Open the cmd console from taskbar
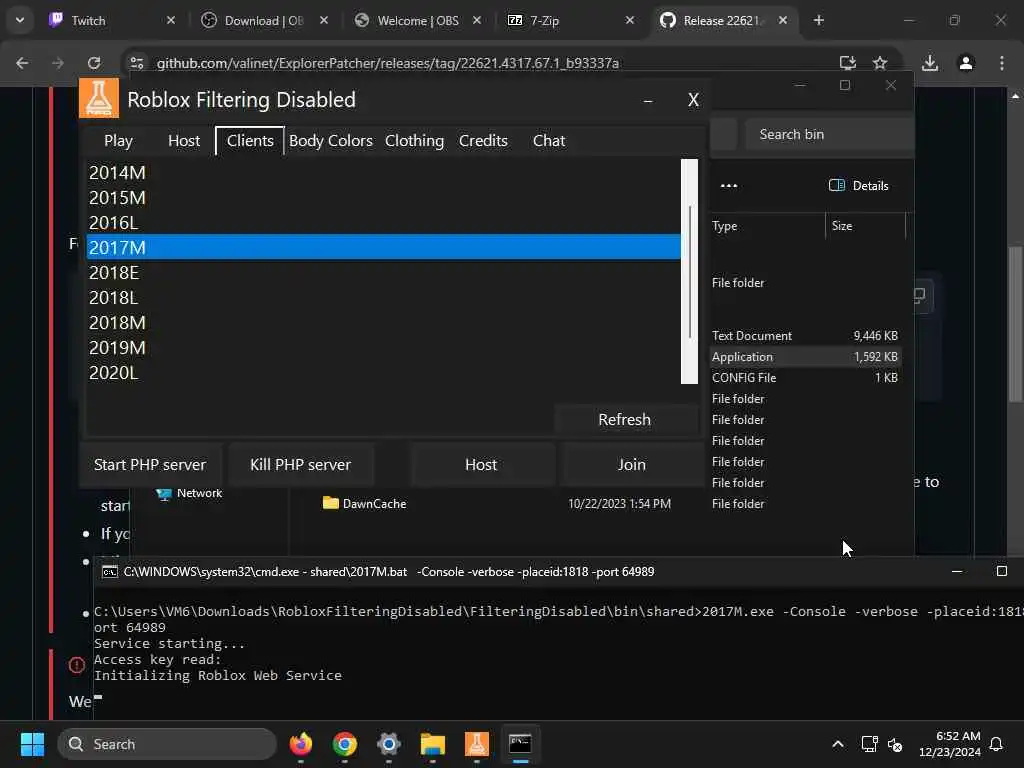The width and height of the screenshot is (1024, 768). pos(520,744)
